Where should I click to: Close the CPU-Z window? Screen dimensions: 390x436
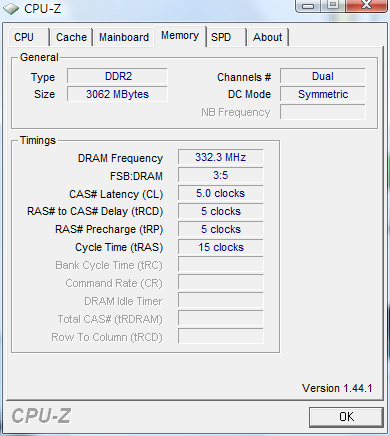pyautogui.click(x=367, y=5)
